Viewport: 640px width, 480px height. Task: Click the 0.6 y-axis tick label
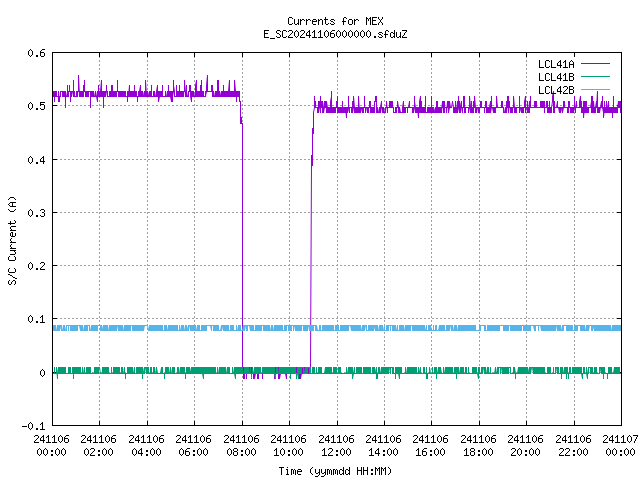pos(36,53)
